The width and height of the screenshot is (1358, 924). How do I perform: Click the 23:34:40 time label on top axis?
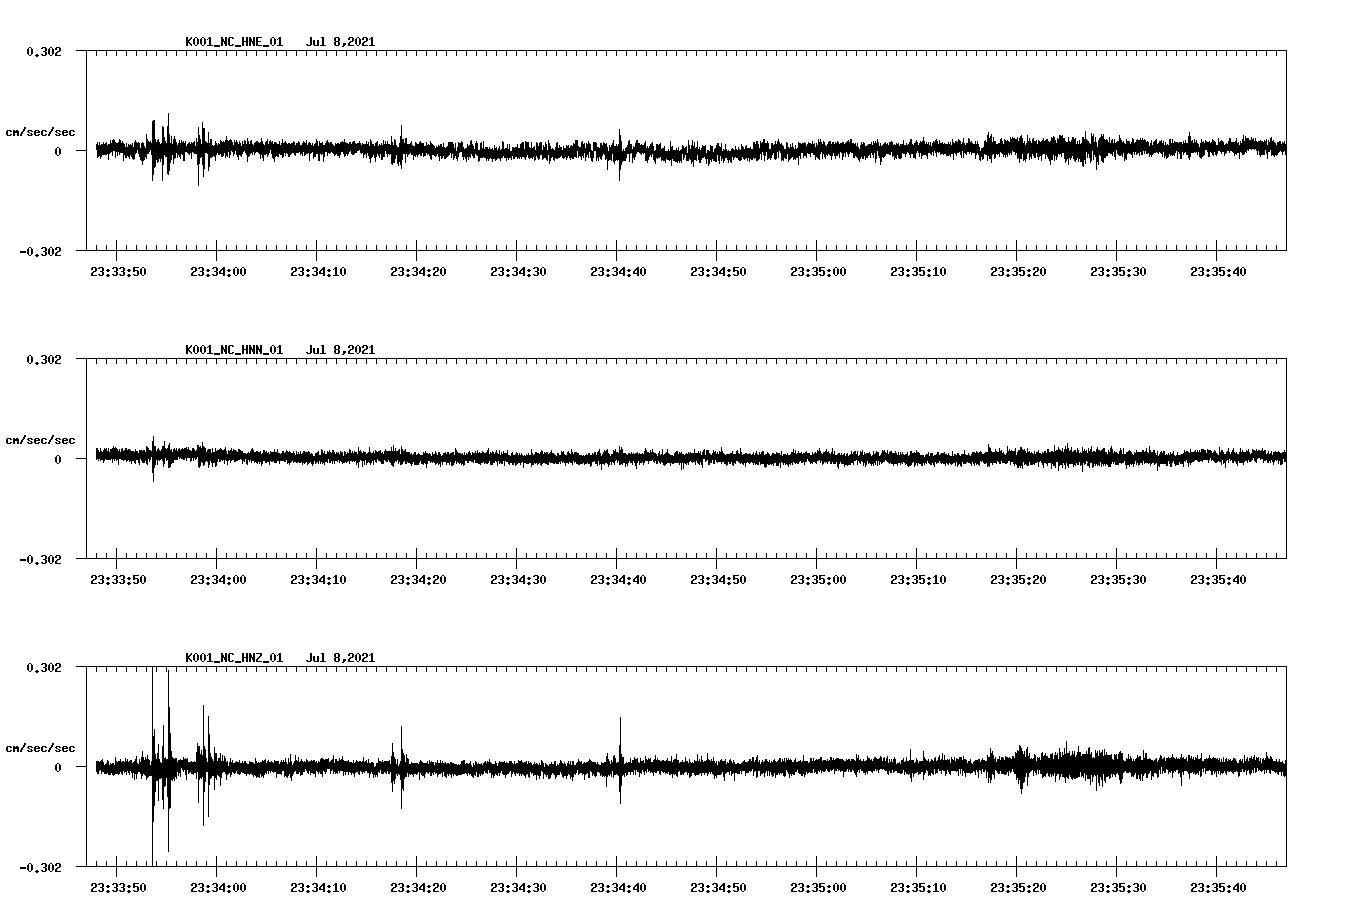[x=616, y=270]
